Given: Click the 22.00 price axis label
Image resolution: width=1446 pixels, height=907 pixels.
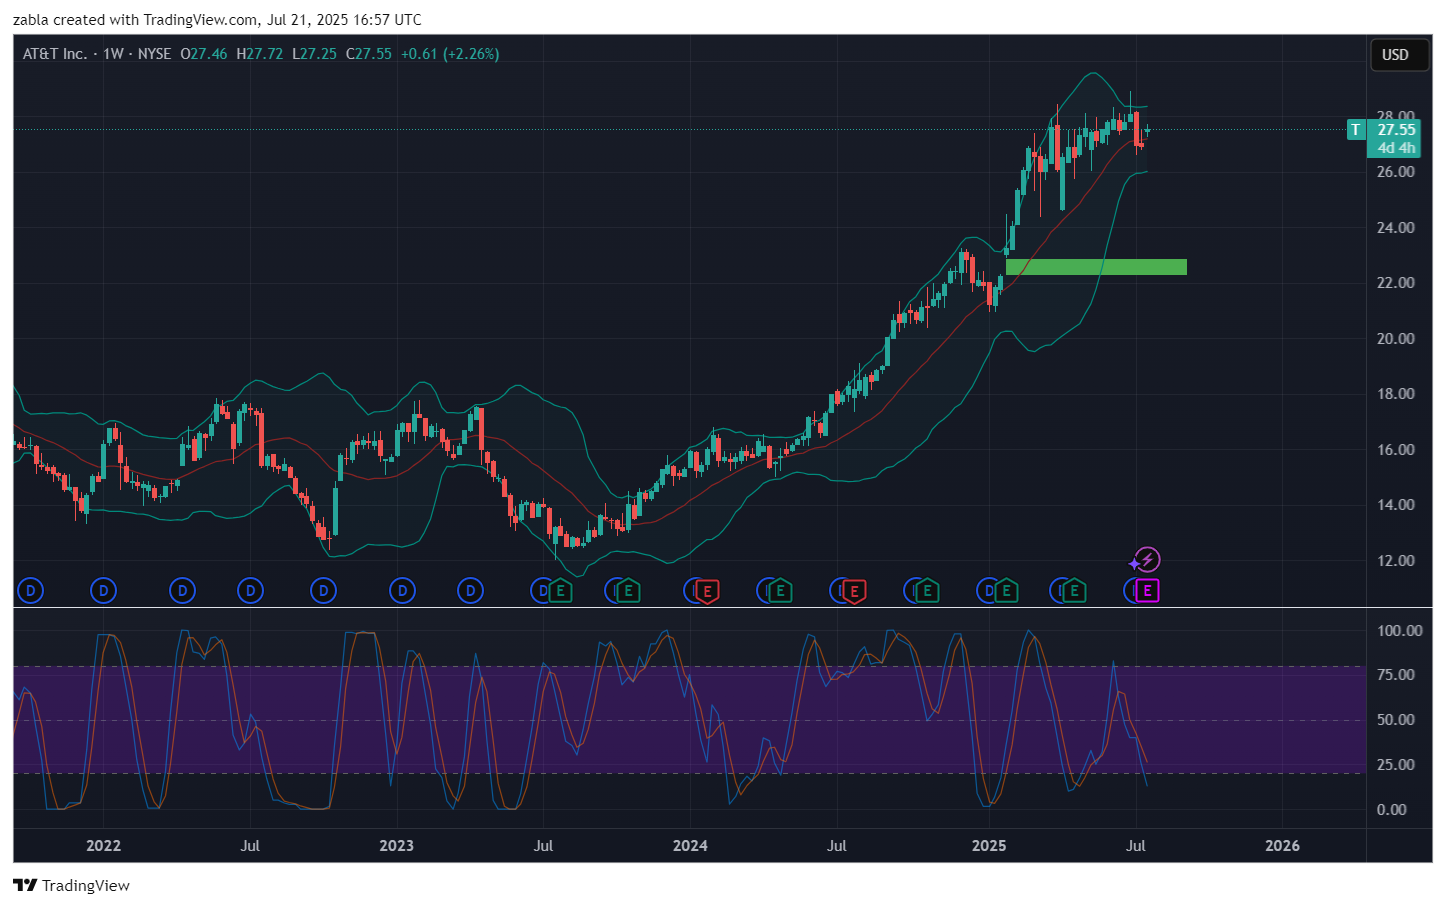Looking at the screenshot, I should (x=1395, y=283).
